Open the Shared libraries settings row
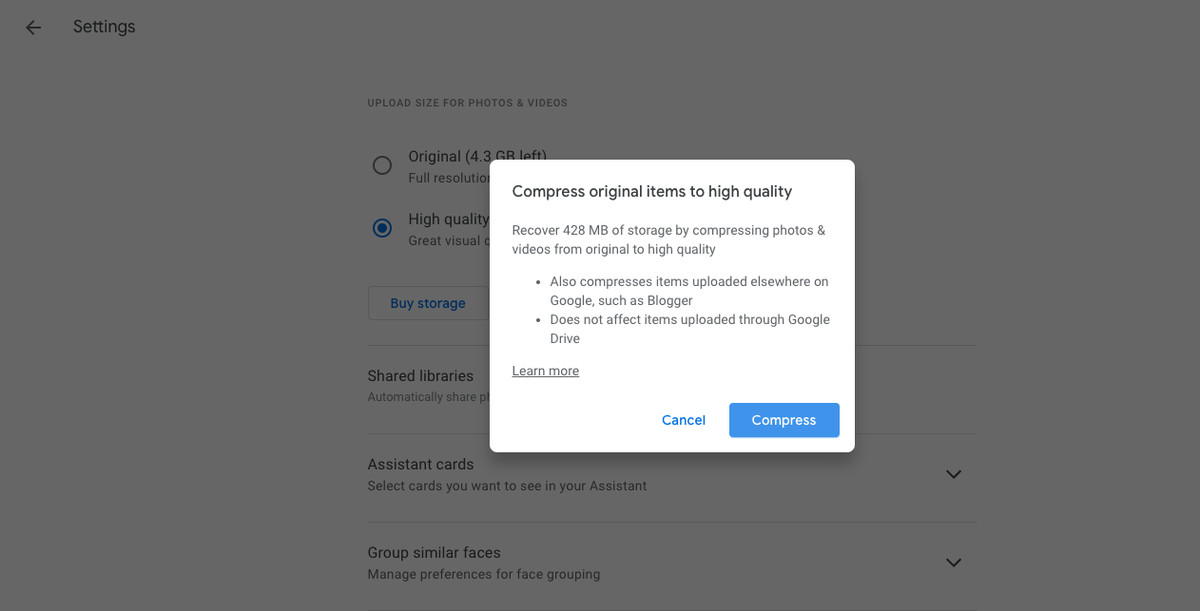Screen dimensions: 1200x611 [x=420, y=376]
